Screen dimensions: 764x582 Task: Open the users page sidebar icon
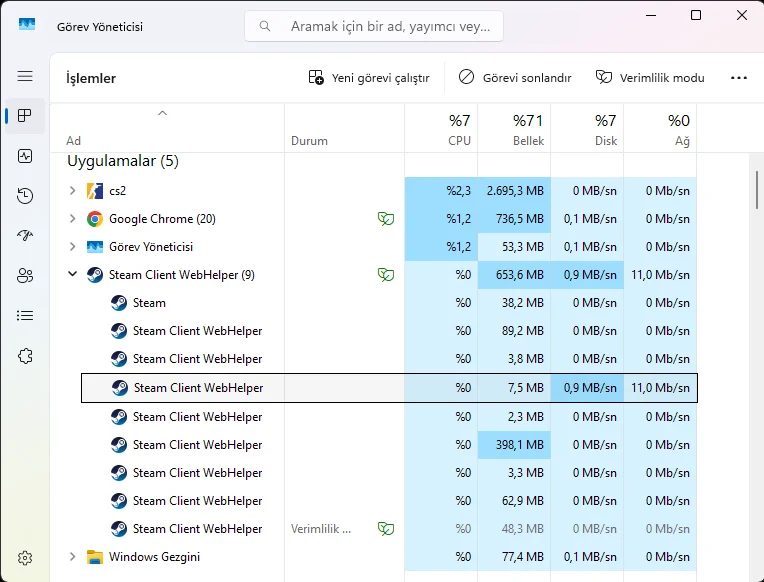(25, 276)
